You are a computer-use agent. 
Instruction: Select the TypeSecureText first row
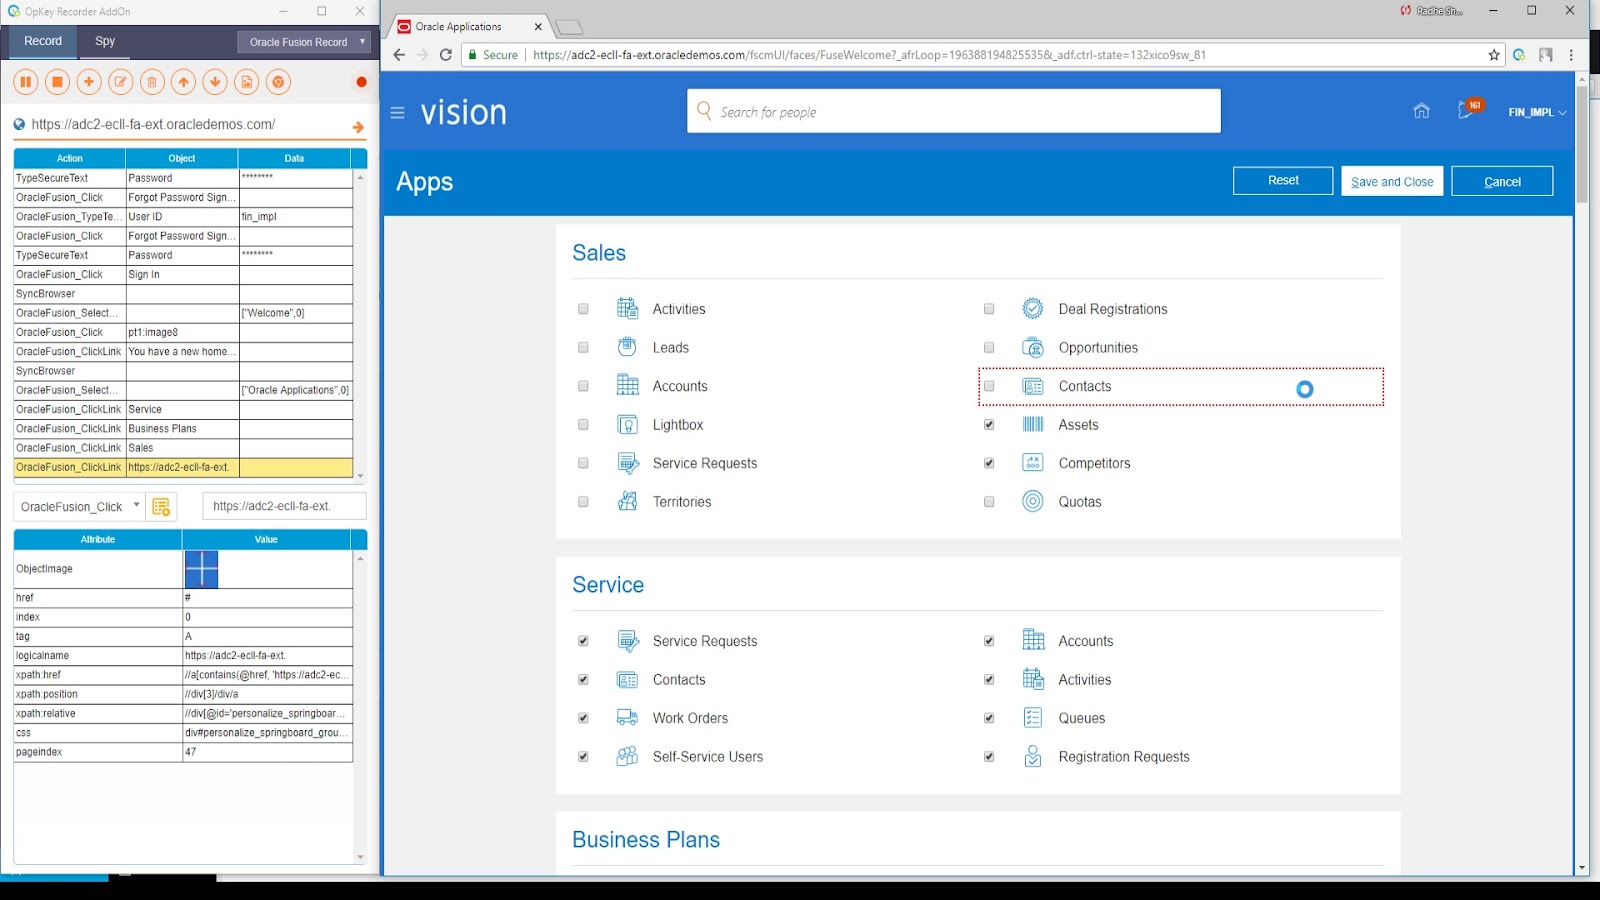183,178
